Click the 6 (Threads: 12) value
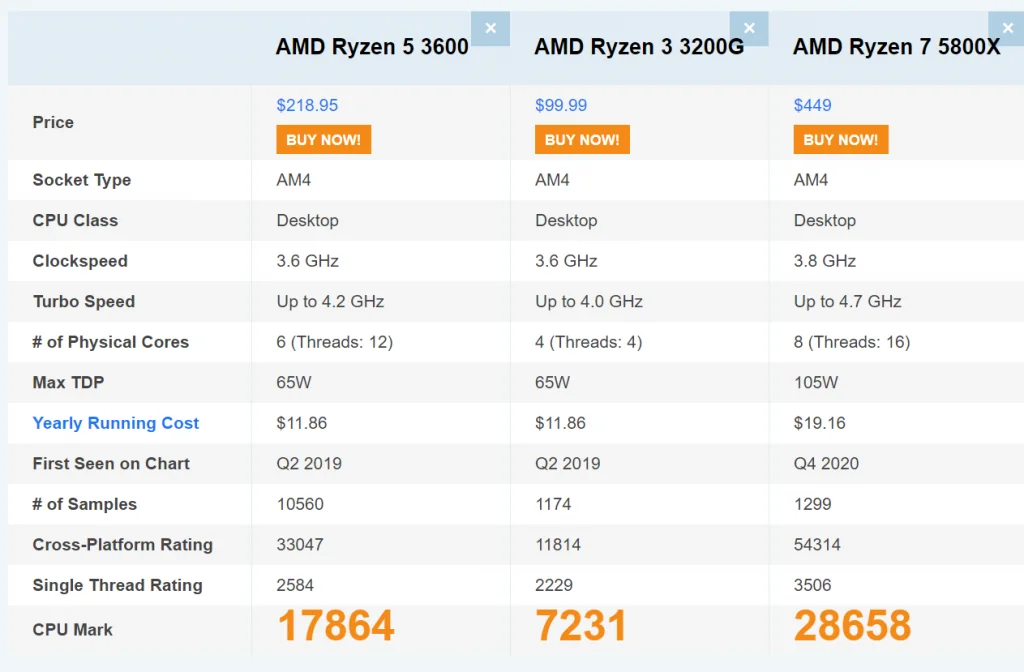This screenshot has height=672, width=1024. tap(334, 342)
